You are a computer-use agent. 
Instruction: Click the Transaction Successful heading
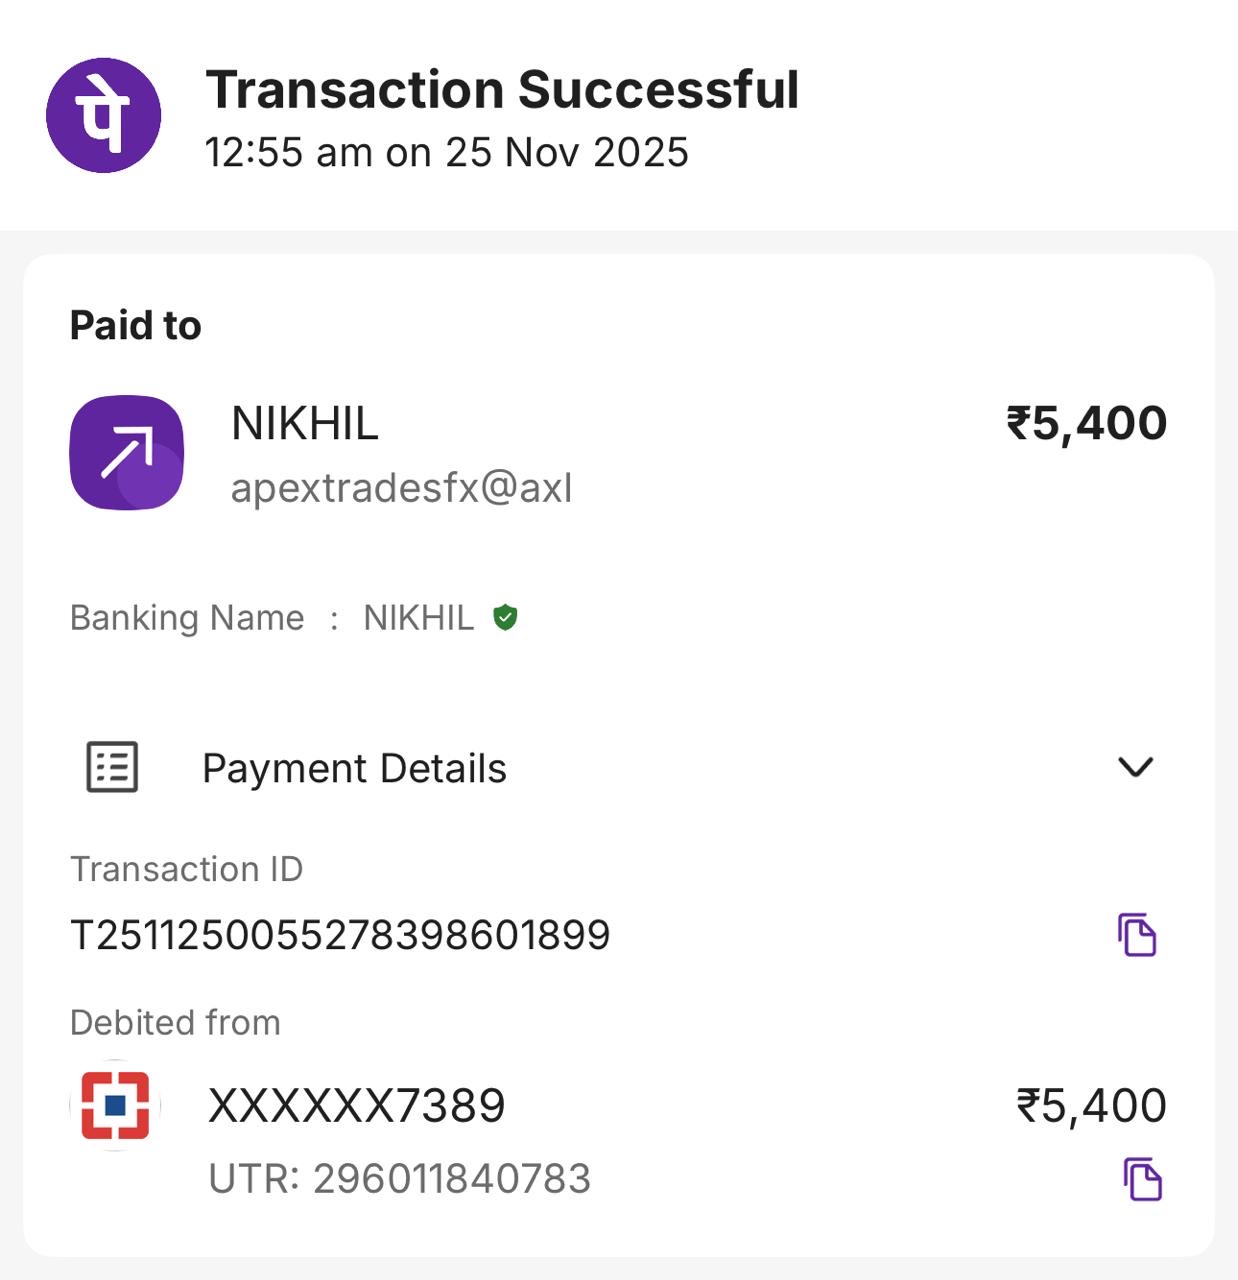pyautogui.click(x=502, y=90)
